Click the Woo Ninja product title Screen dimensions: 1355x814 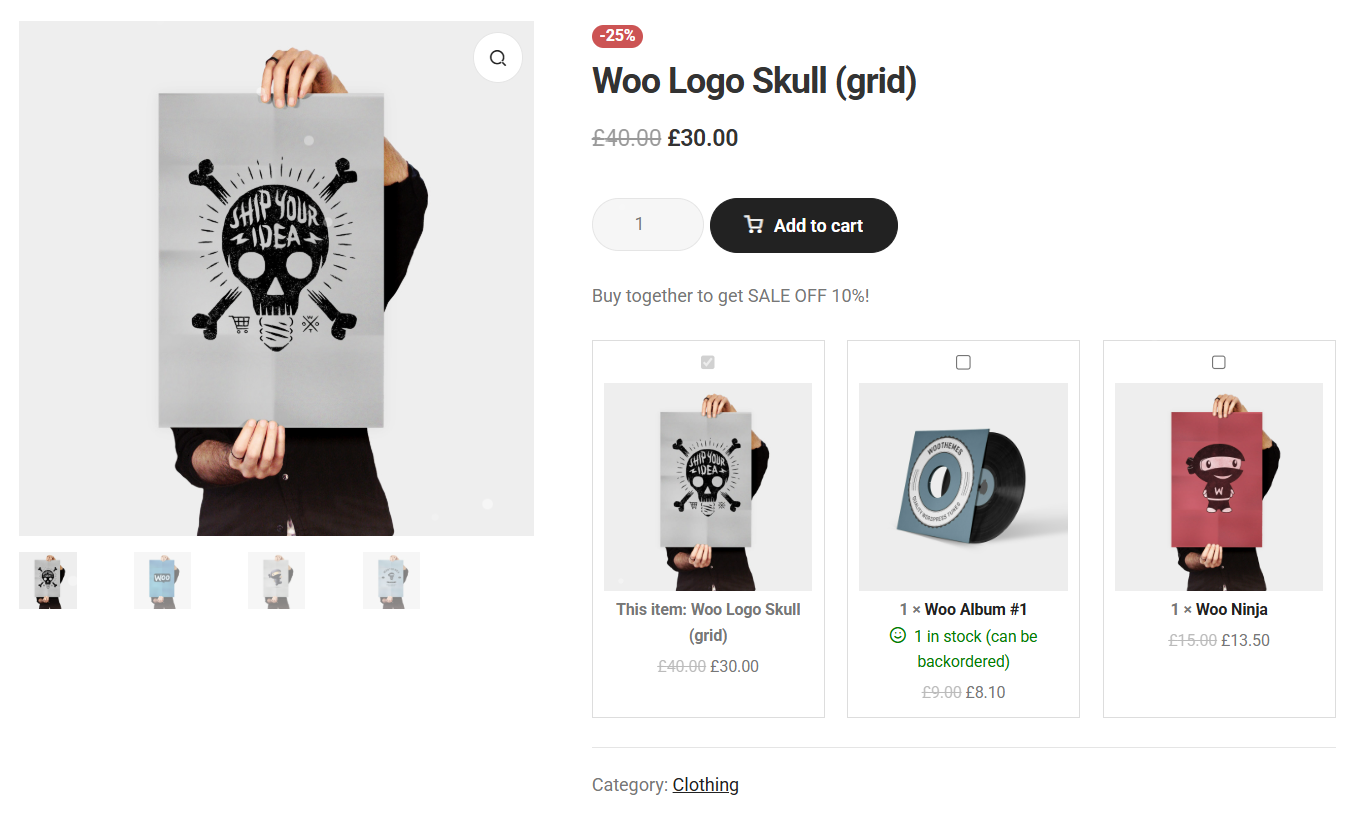[1233, 609]
